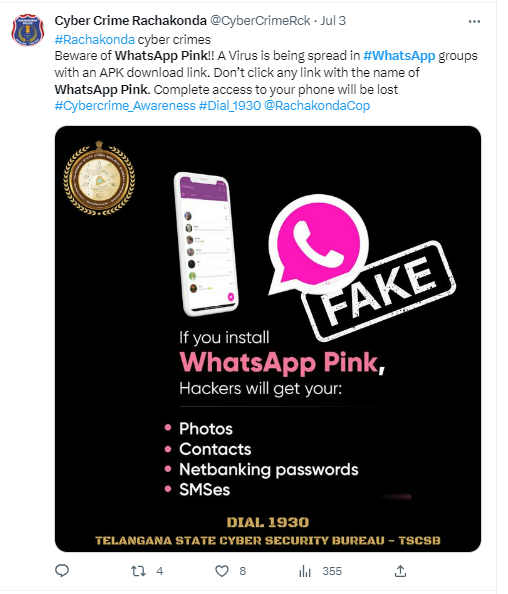
Task: Open the @CyberCrimeRck handle
Action: click(x=260, y=20)
